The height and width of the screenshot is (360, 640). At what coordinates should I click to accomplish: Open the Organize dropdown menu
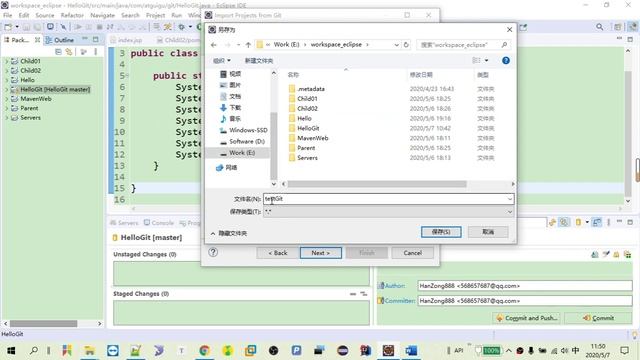tap(222, 60)
